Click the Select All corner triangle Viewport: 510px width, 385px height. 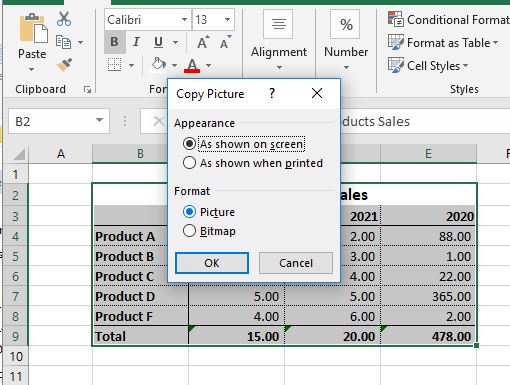click(19, 154)
